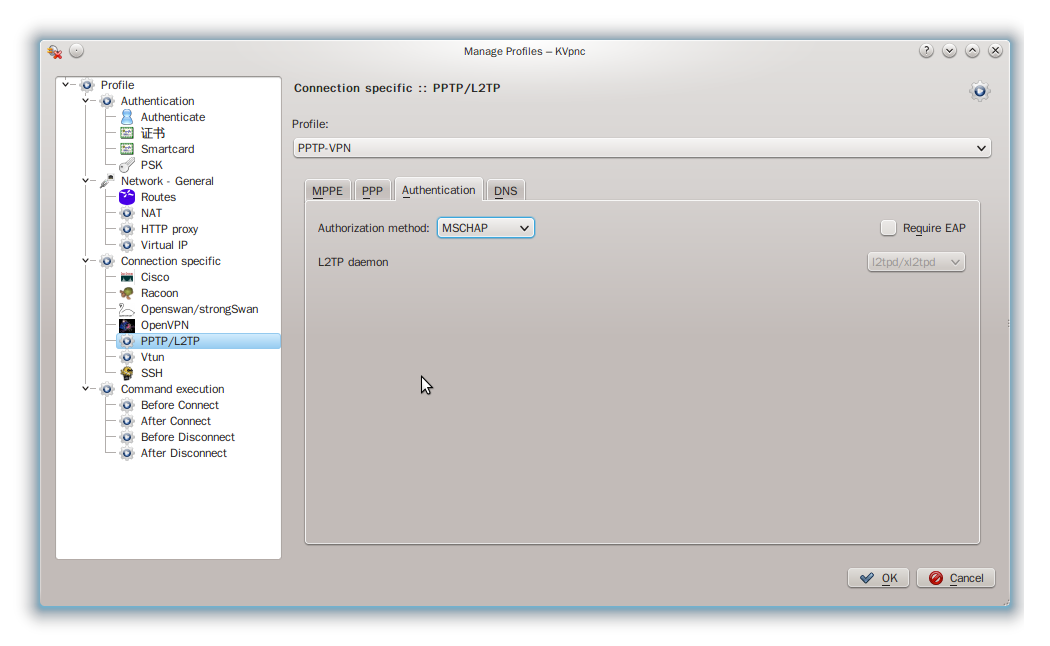This screenshot has height=646, width=1050.
Task: Collapse the Connection specific tree branch
Action: tap(86, 261)
